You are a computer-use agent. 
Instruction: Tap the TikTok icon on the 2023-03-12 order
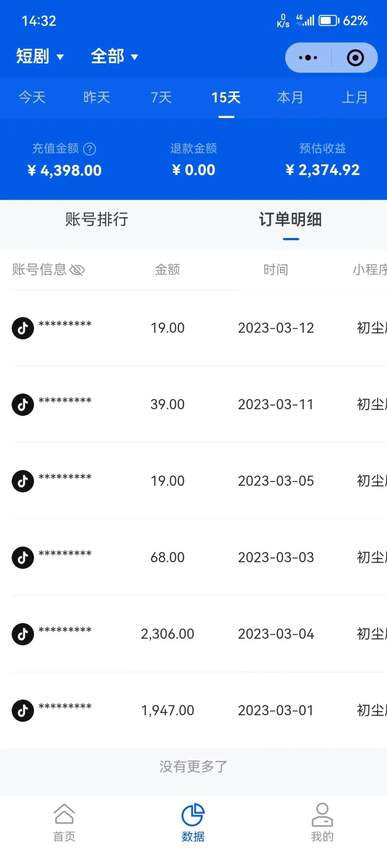coord(23,329)
